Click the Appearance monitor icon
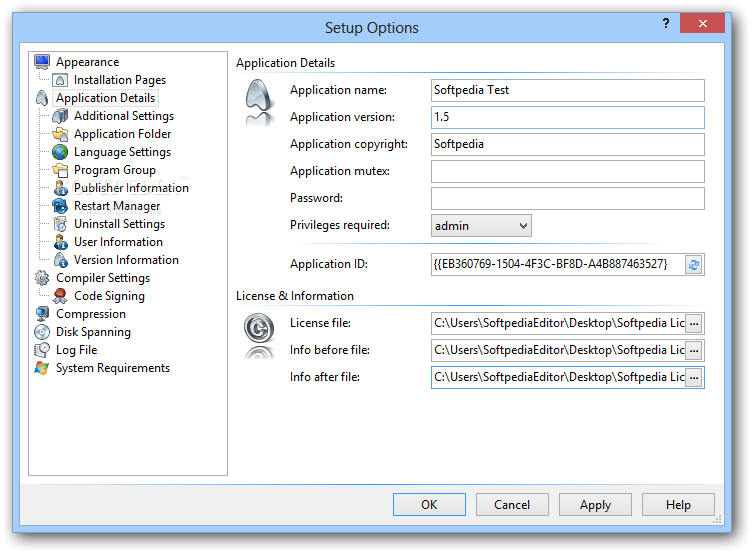 click(x=42, y=62)
